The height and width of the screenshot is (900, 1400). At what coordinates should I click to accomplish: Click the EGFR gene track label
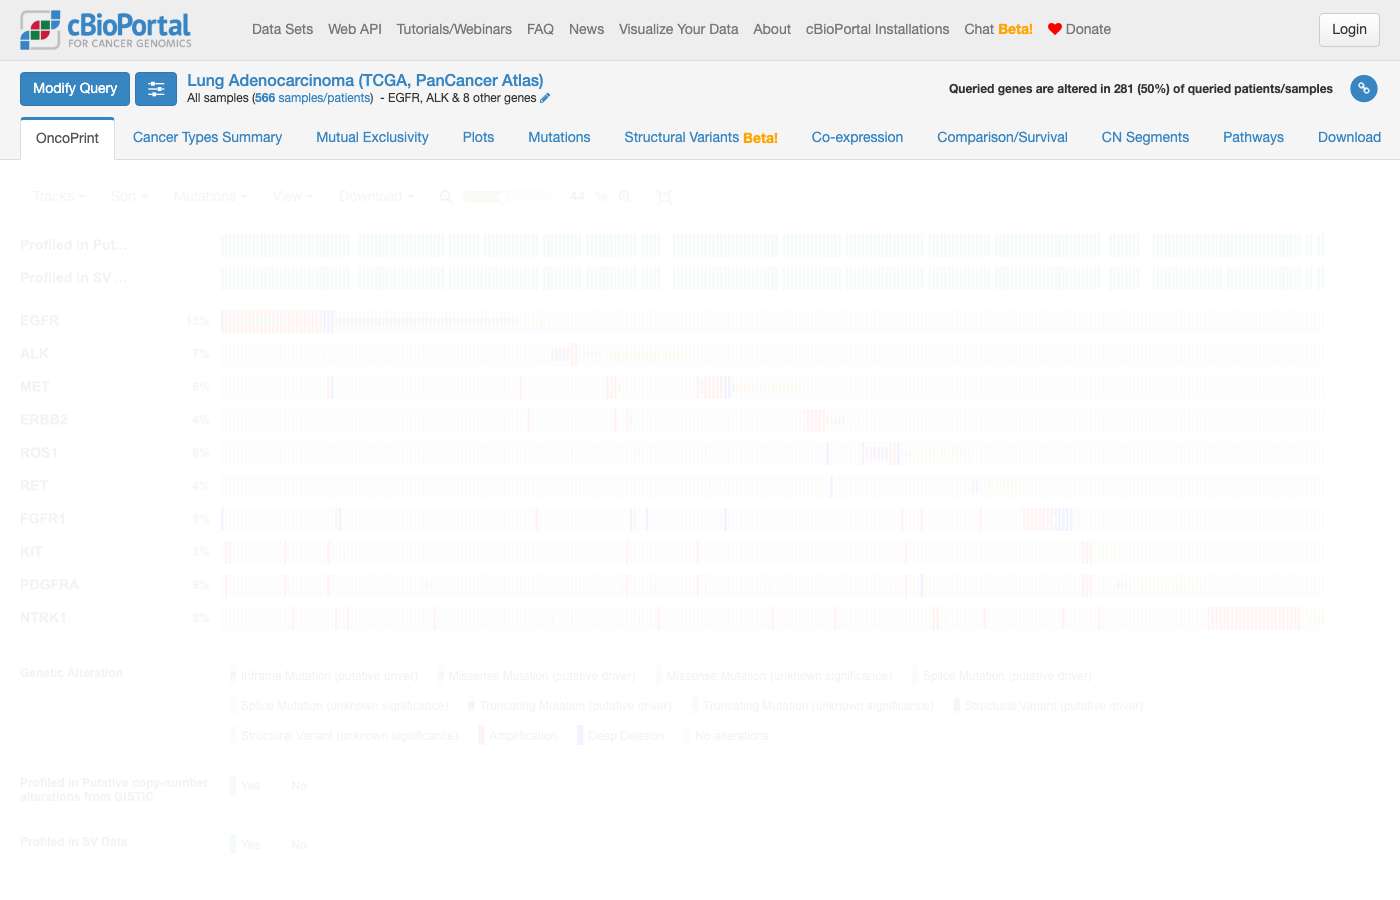40,321
